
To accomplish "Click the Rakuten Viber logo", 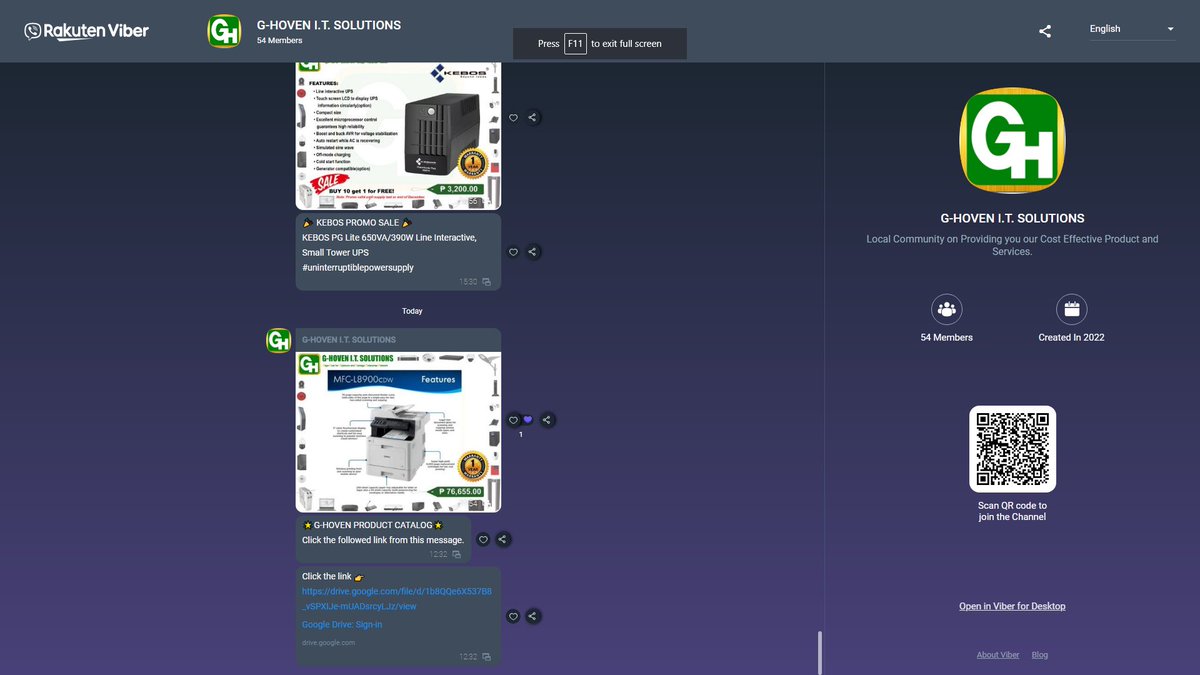I will [87, 31].
